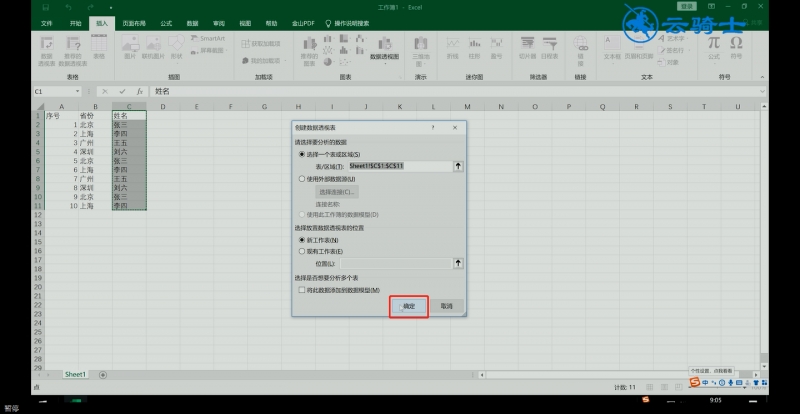This screenshot has height=414, width=800.
Task: Click the 文本框 text box icon
Action: (x=612, y=47)
